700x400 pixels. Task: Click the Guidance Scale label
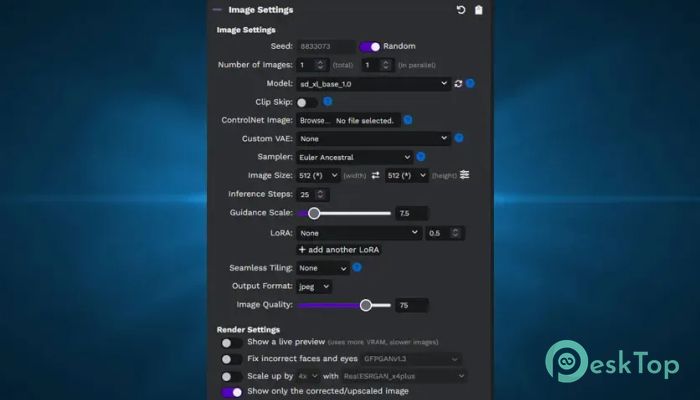[261, 212]
